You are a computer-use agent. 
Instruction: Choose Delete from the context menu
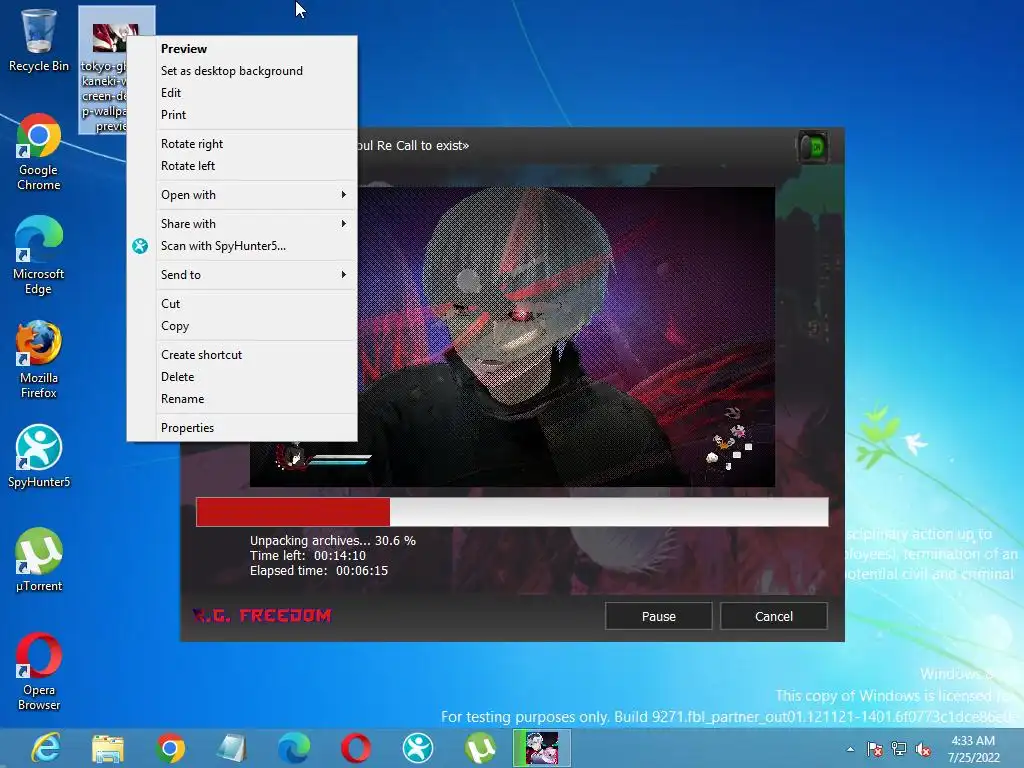pos(242,377)
